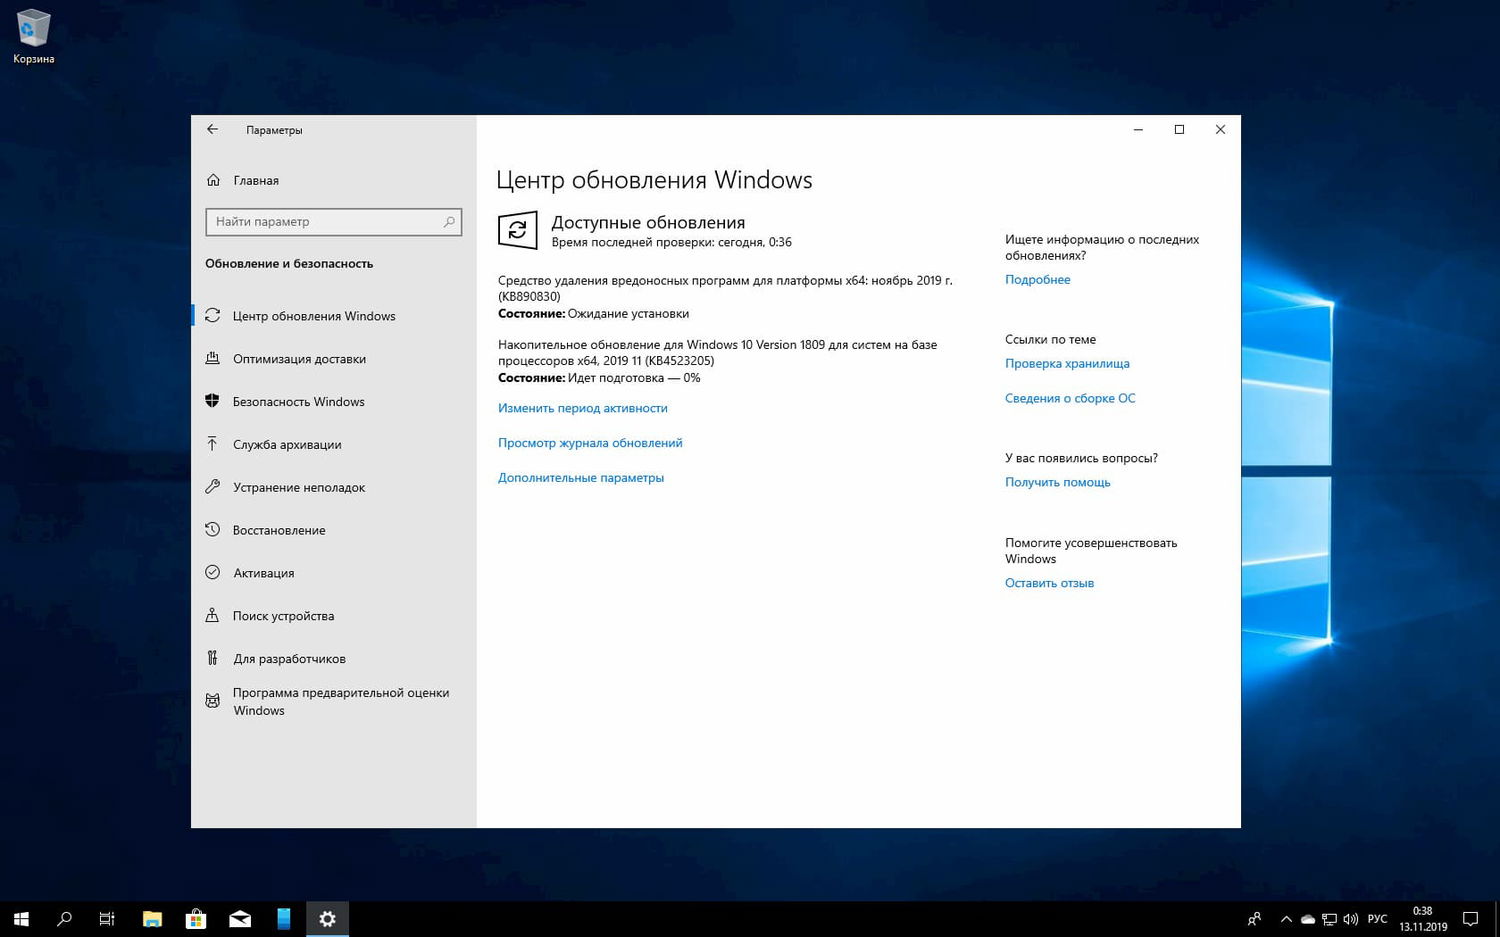This screenshot has width=1500, height=937.
Task: Open Просмотр журнала обновлений
Action: pyautogui.click(x=590, y=442)
